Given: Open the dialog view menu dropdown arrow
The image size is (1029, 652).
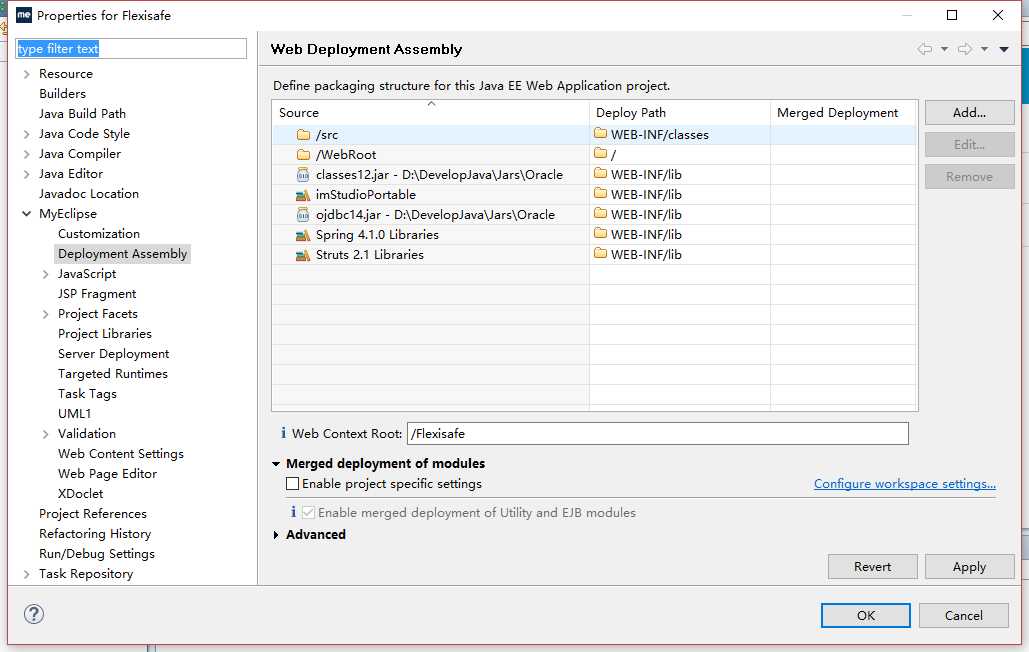Looking at the screenshot, I should [1004, 49].
